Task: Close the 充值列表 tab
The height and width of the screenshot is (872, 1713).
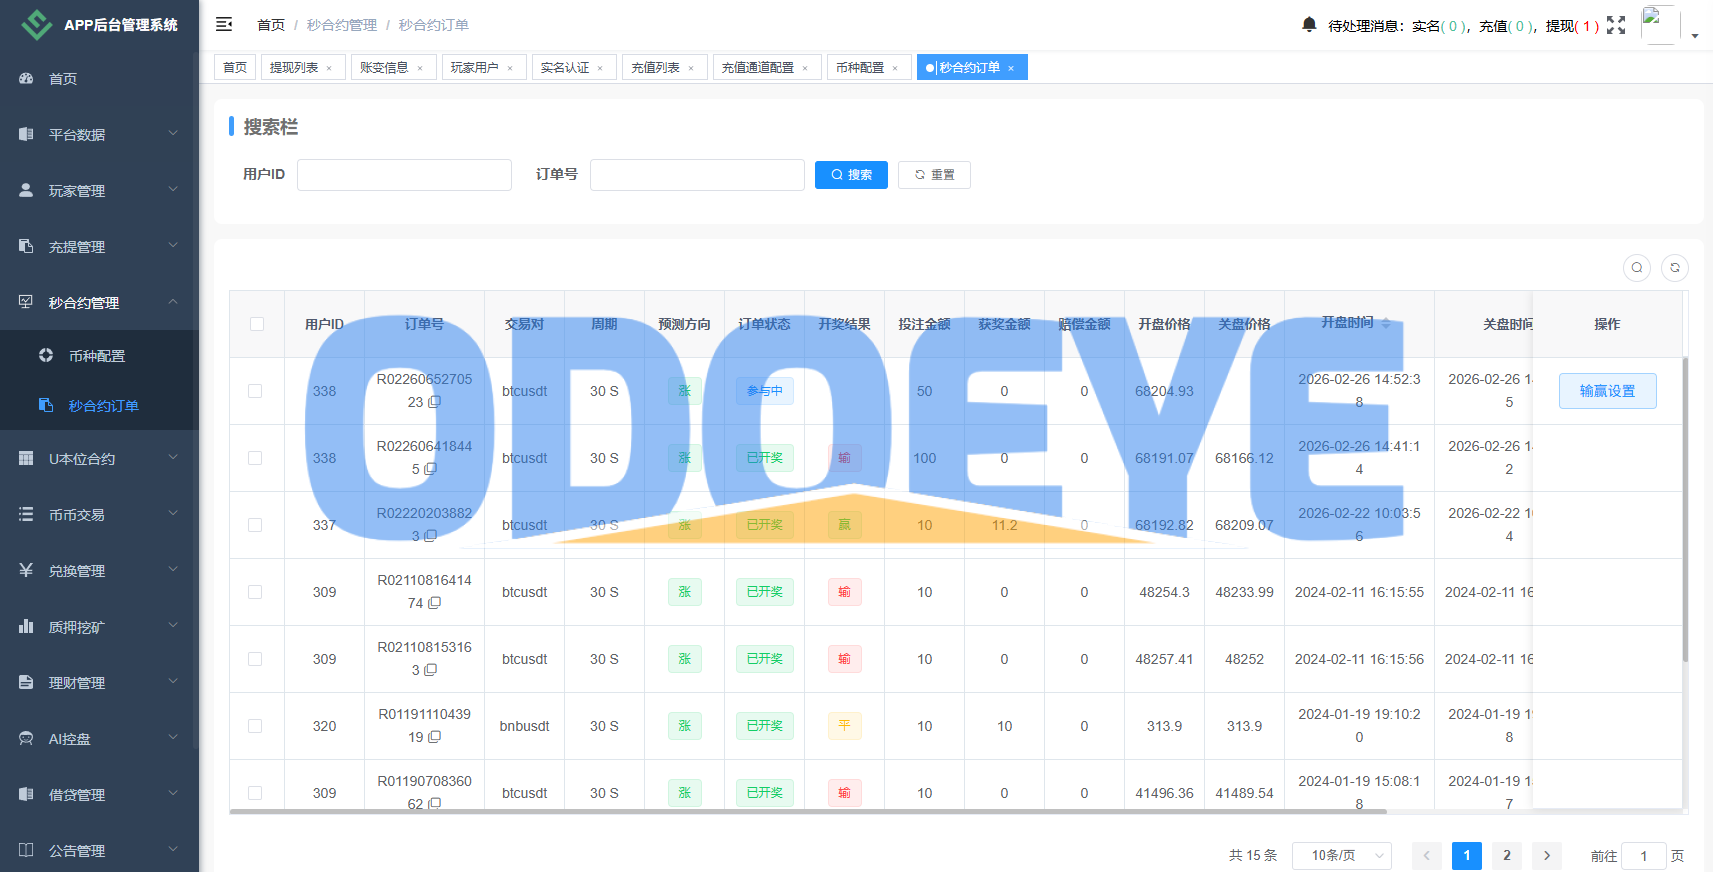Action: [691, 68]
